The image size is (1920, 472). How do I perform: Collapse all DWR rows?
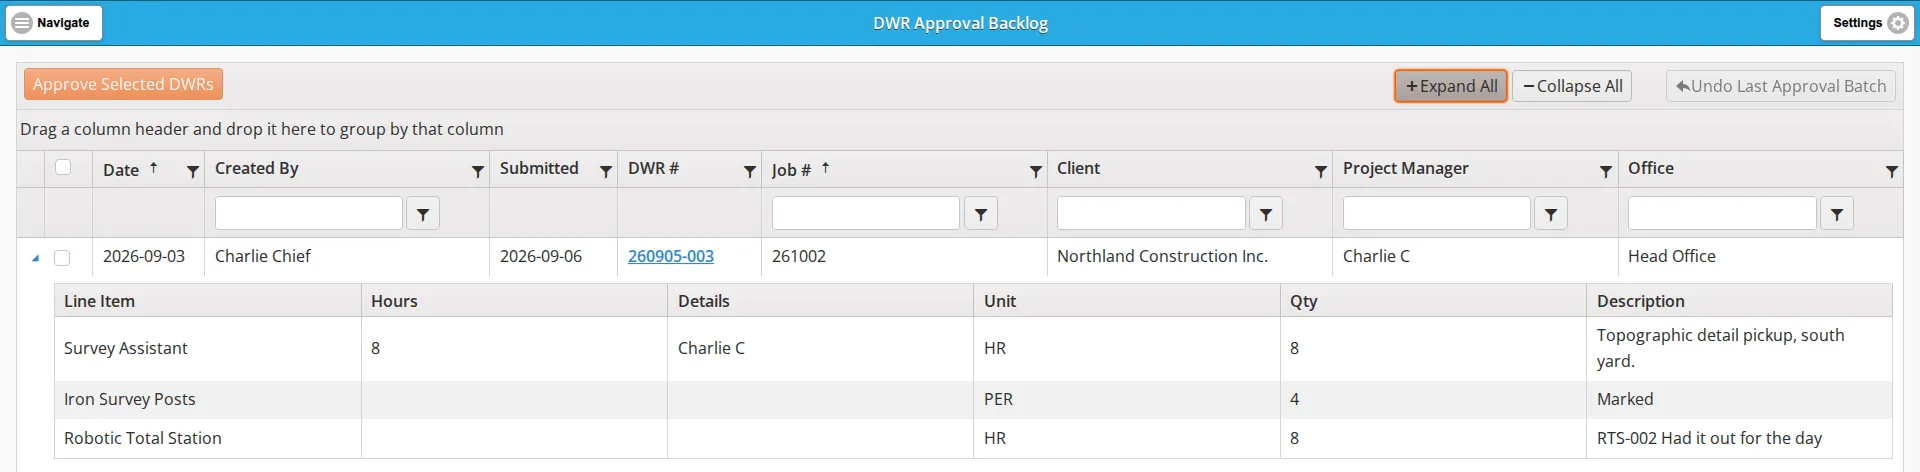click(1572, 86)
